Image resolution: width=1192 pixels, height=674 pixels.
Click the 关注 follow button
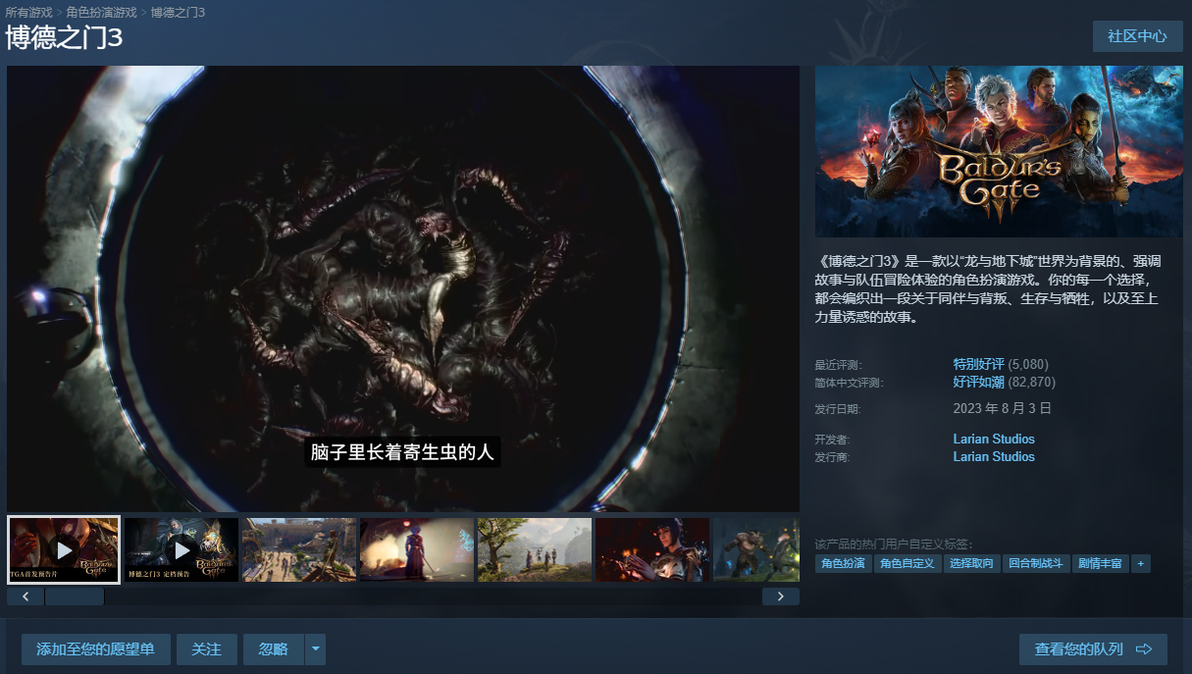[207, 649]
